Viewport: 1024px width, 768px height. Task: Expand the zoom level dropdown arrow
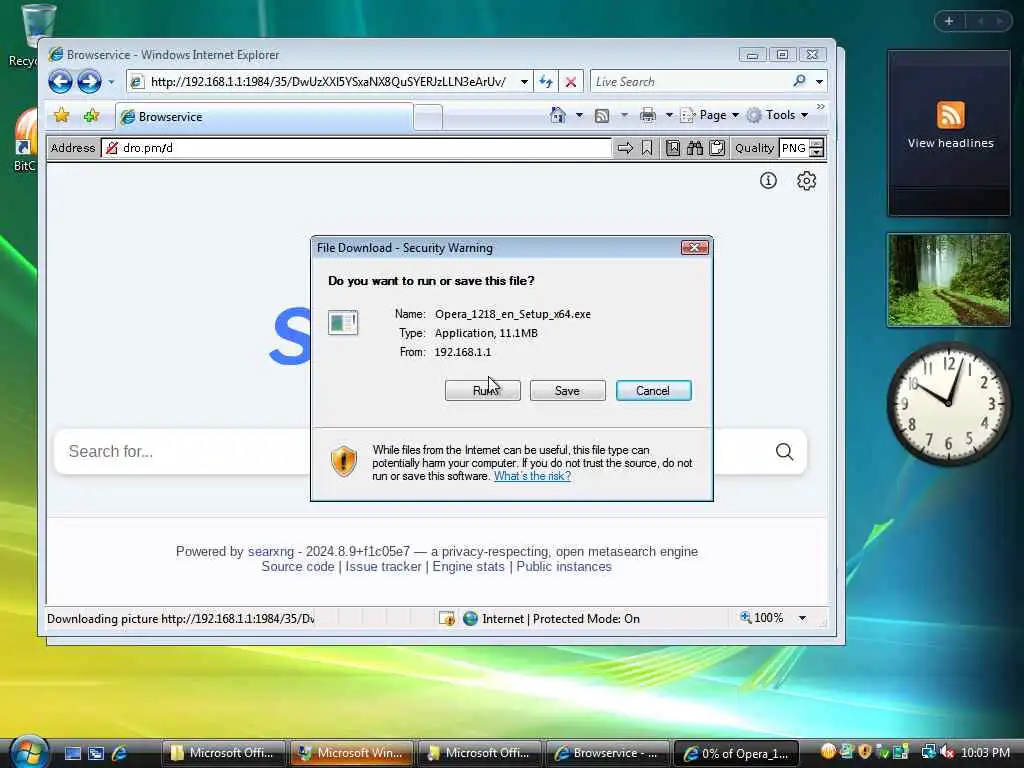(802, 618)
